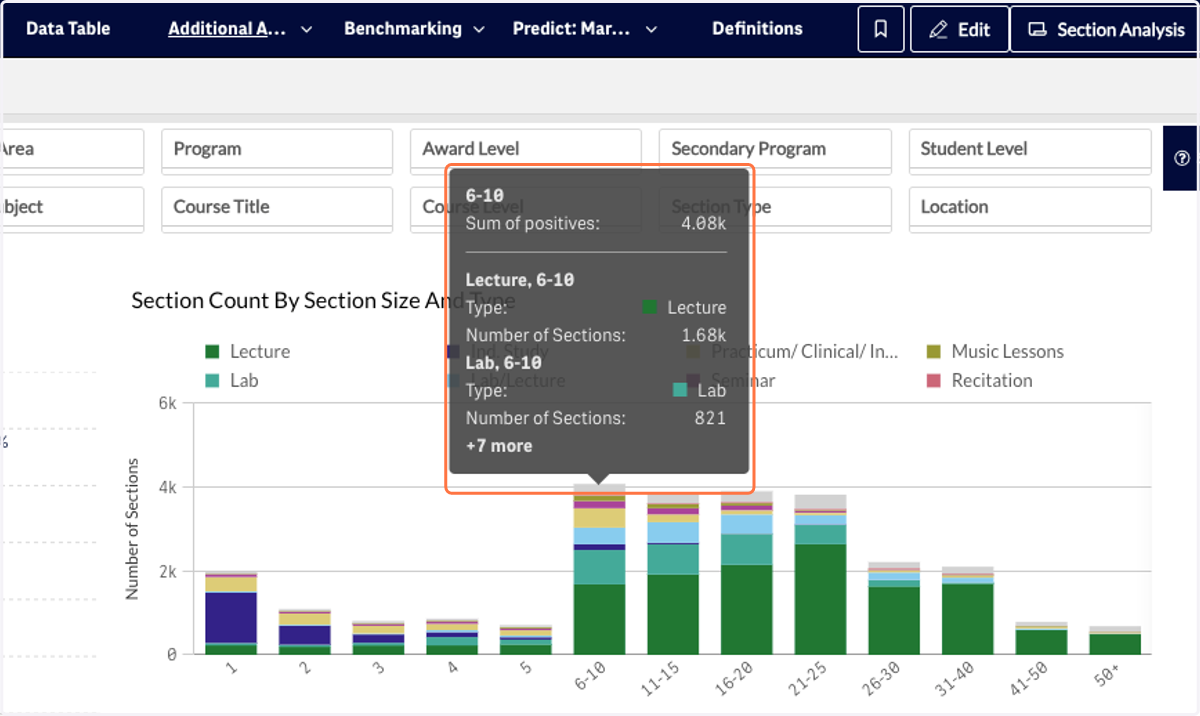
Task: Click the teal Lab segment of bar 11-15
Action: [x=673, y=559]
